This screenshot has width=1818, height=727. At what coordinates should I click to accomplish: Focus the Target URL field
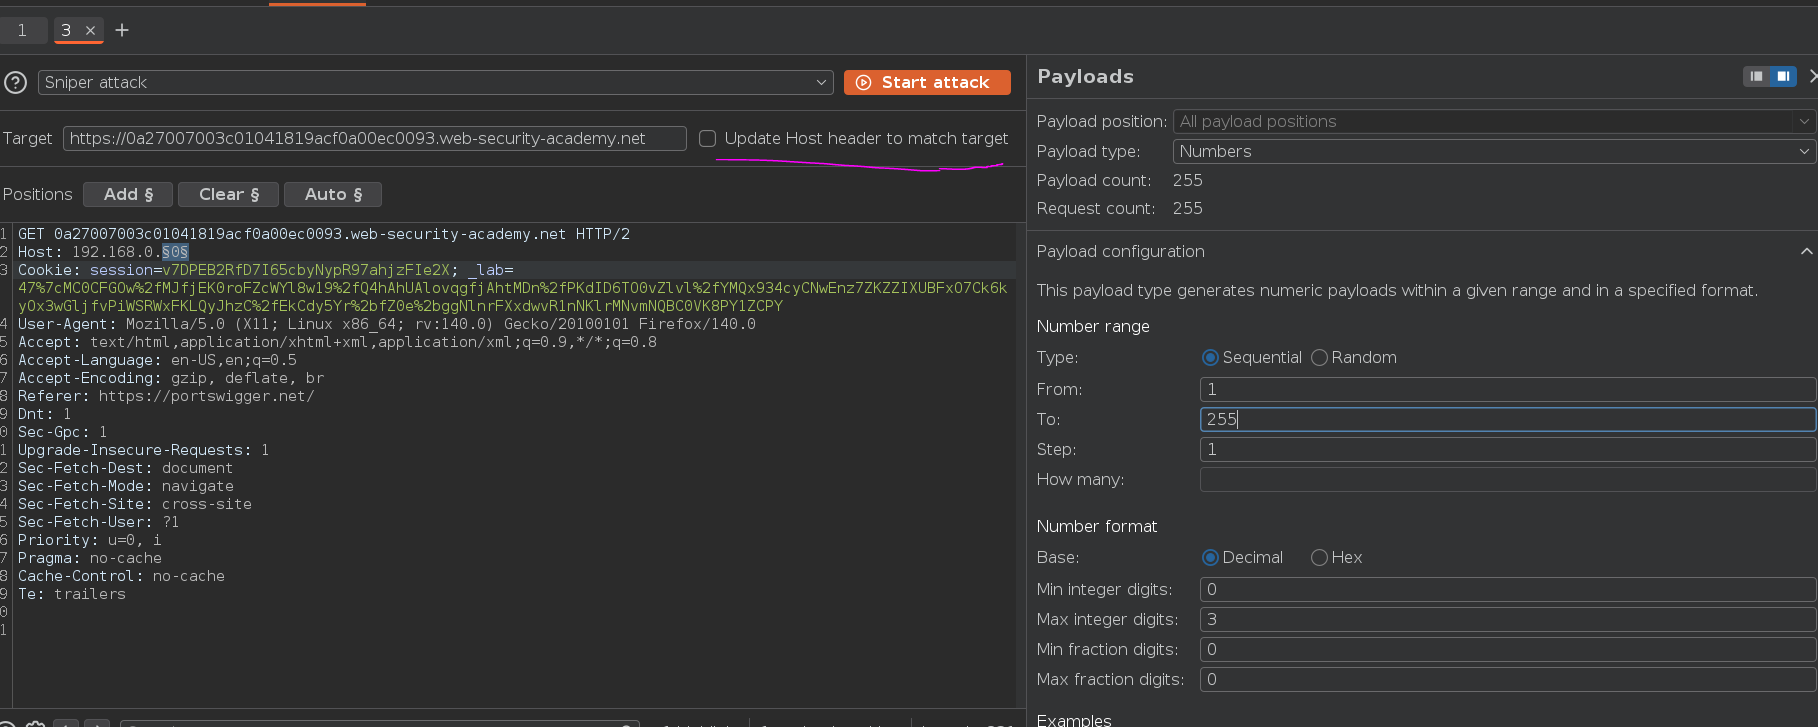[x=375, y=138]
